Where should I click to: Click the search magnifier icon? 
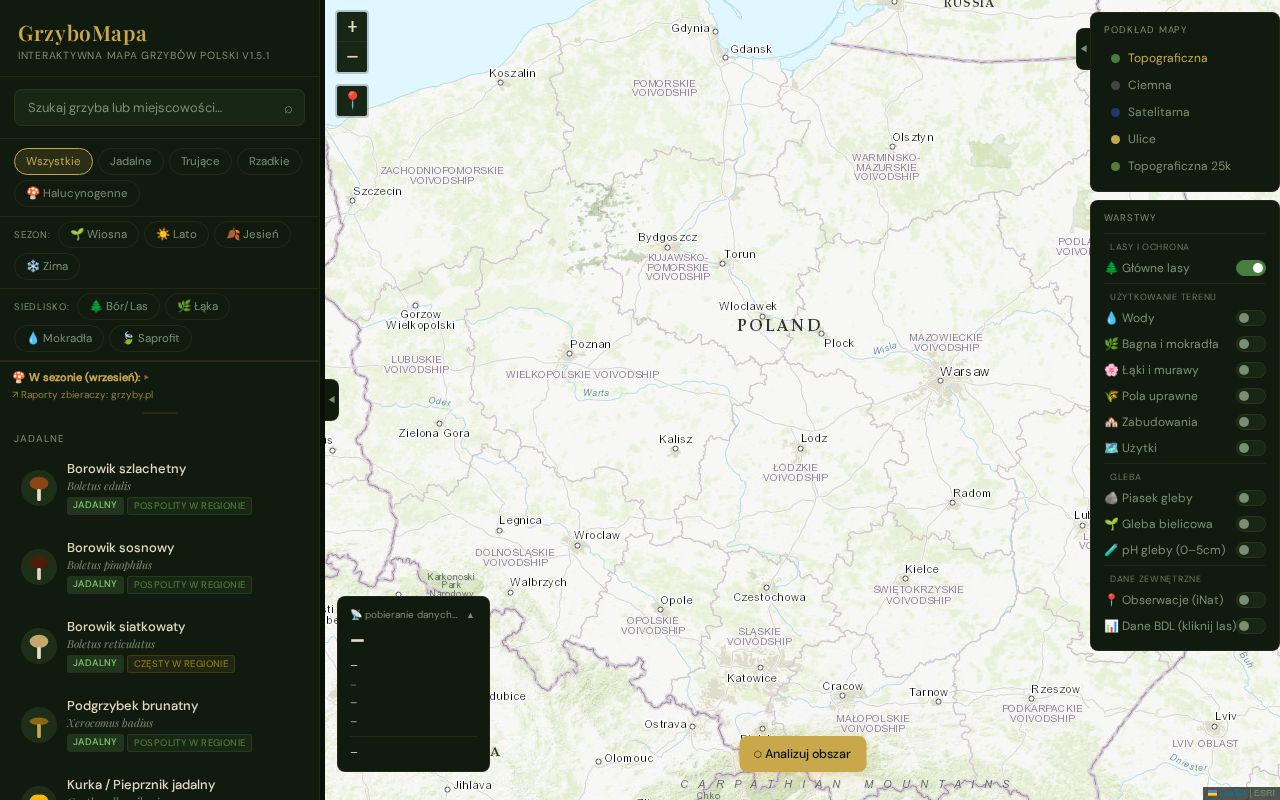click(288, 108)
